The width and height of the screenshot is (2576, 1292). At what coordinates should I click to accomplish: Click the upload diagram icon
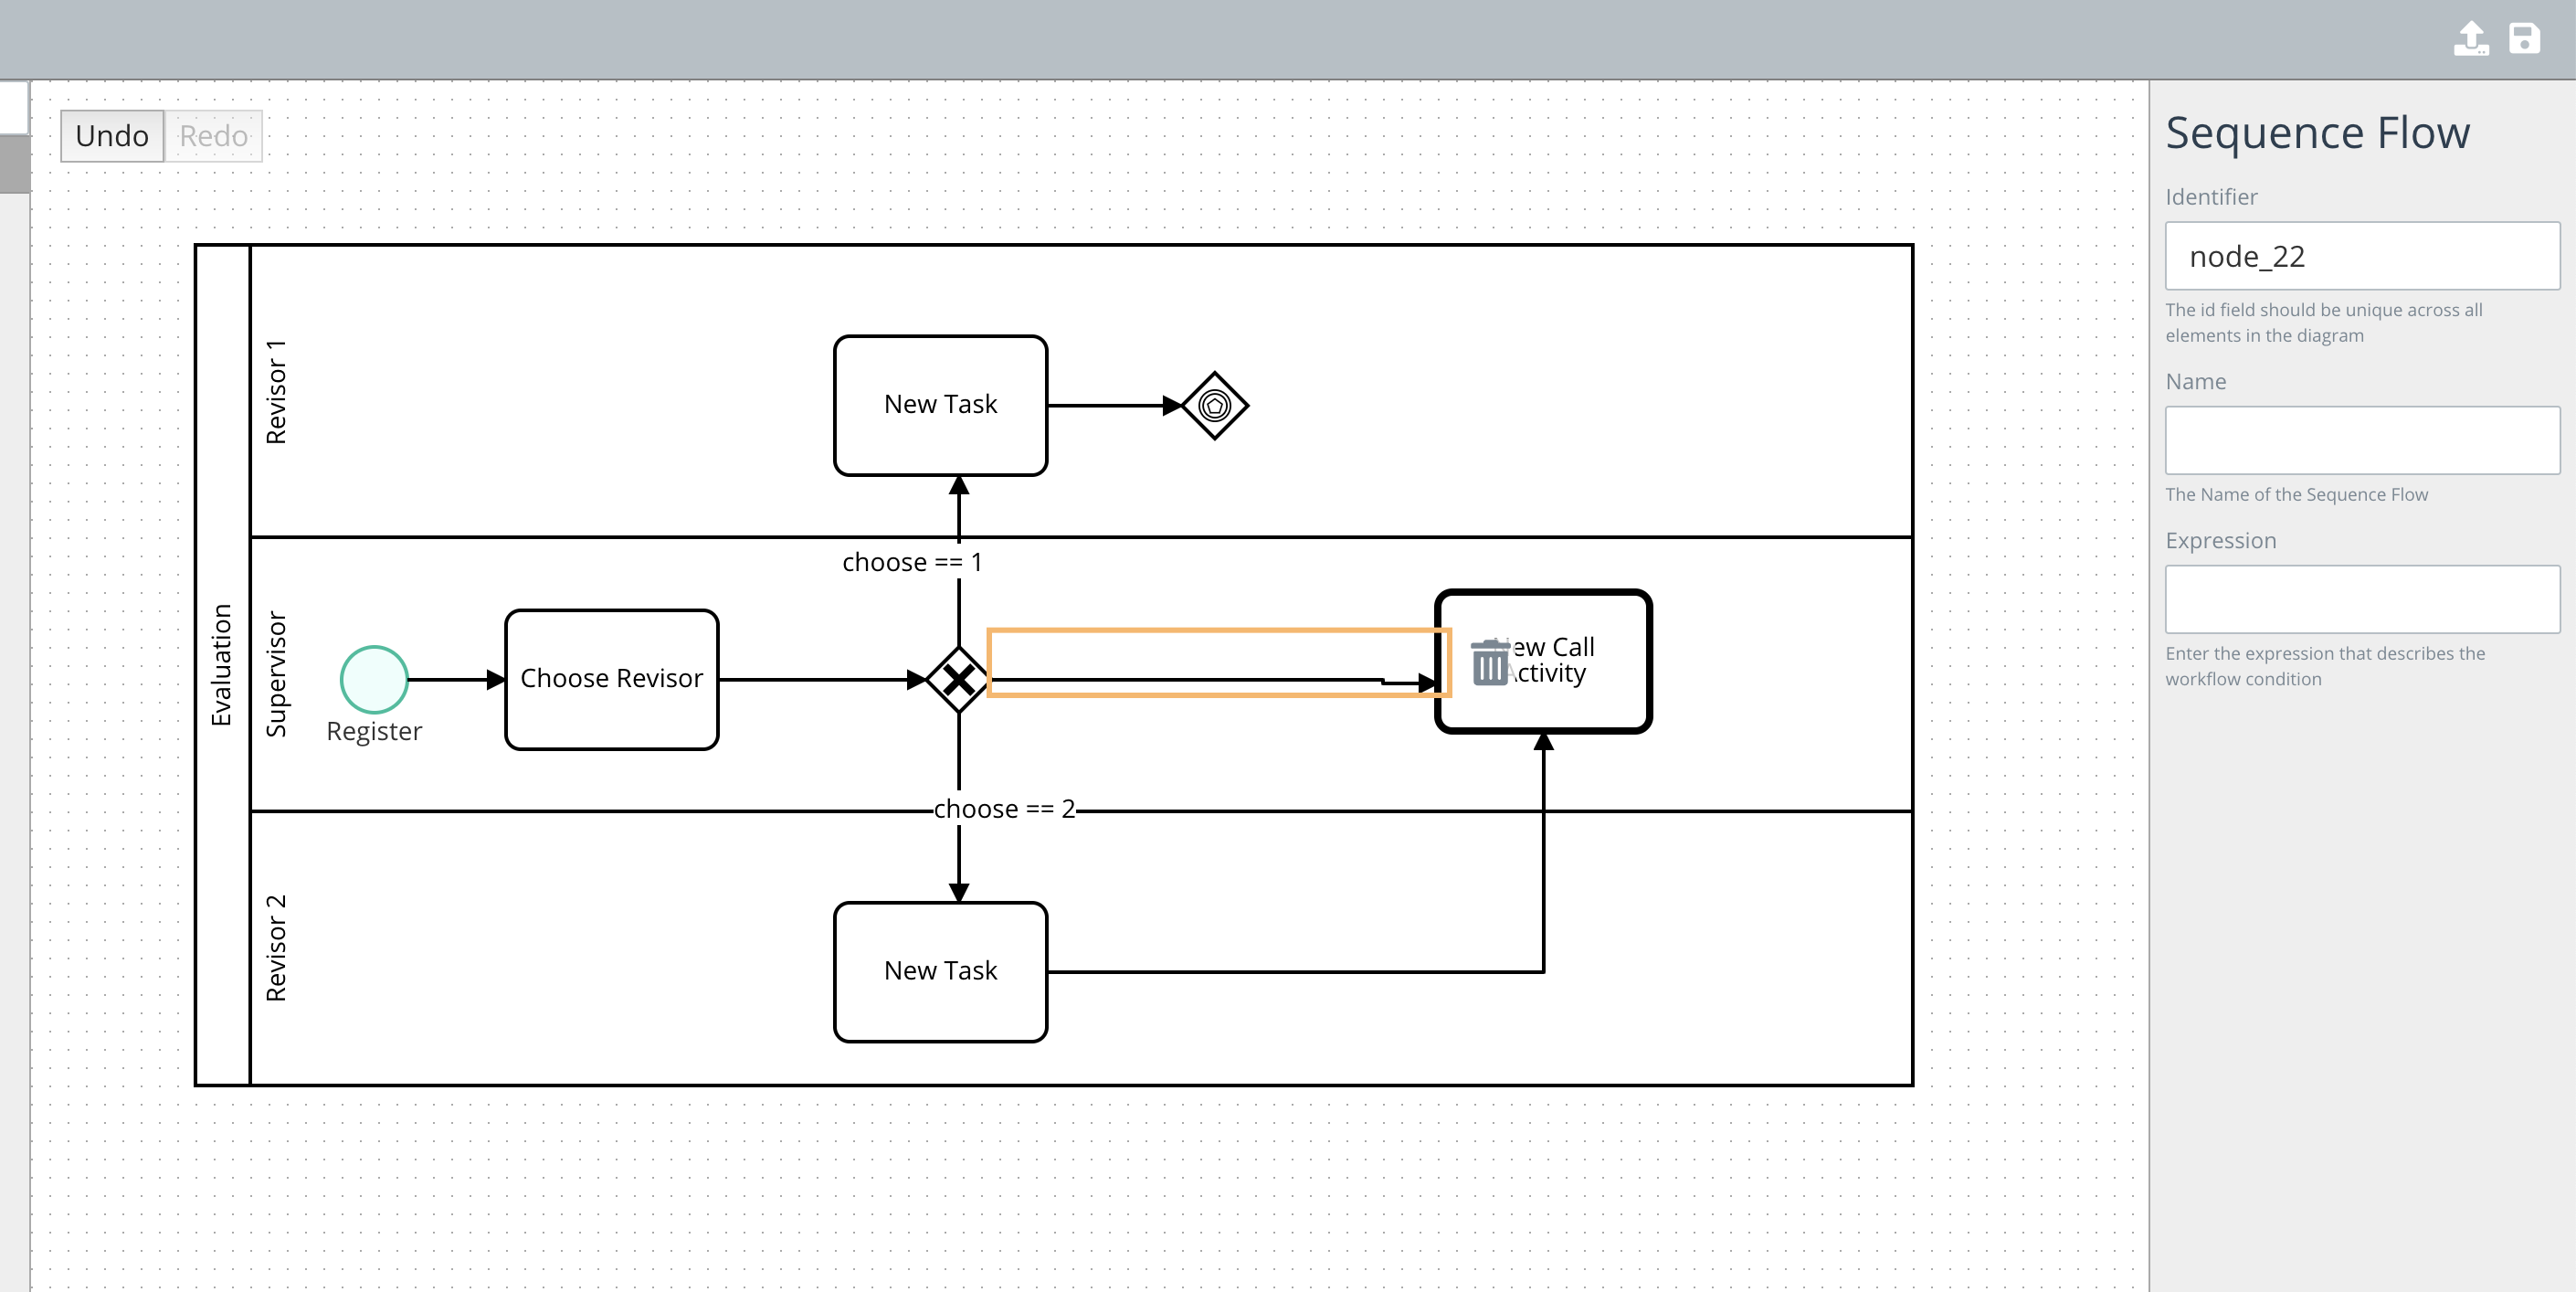click(x=2471, y=38)
